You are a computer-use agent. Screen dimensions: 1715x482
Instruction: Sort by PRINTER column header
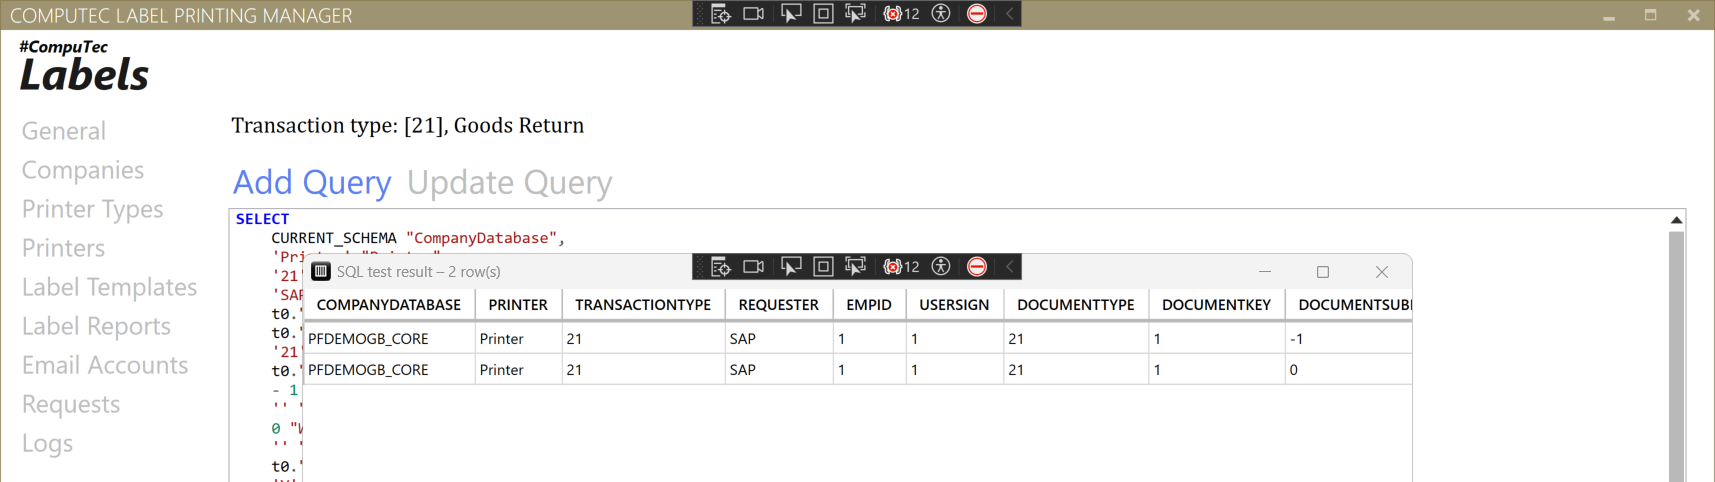(518, 304)
